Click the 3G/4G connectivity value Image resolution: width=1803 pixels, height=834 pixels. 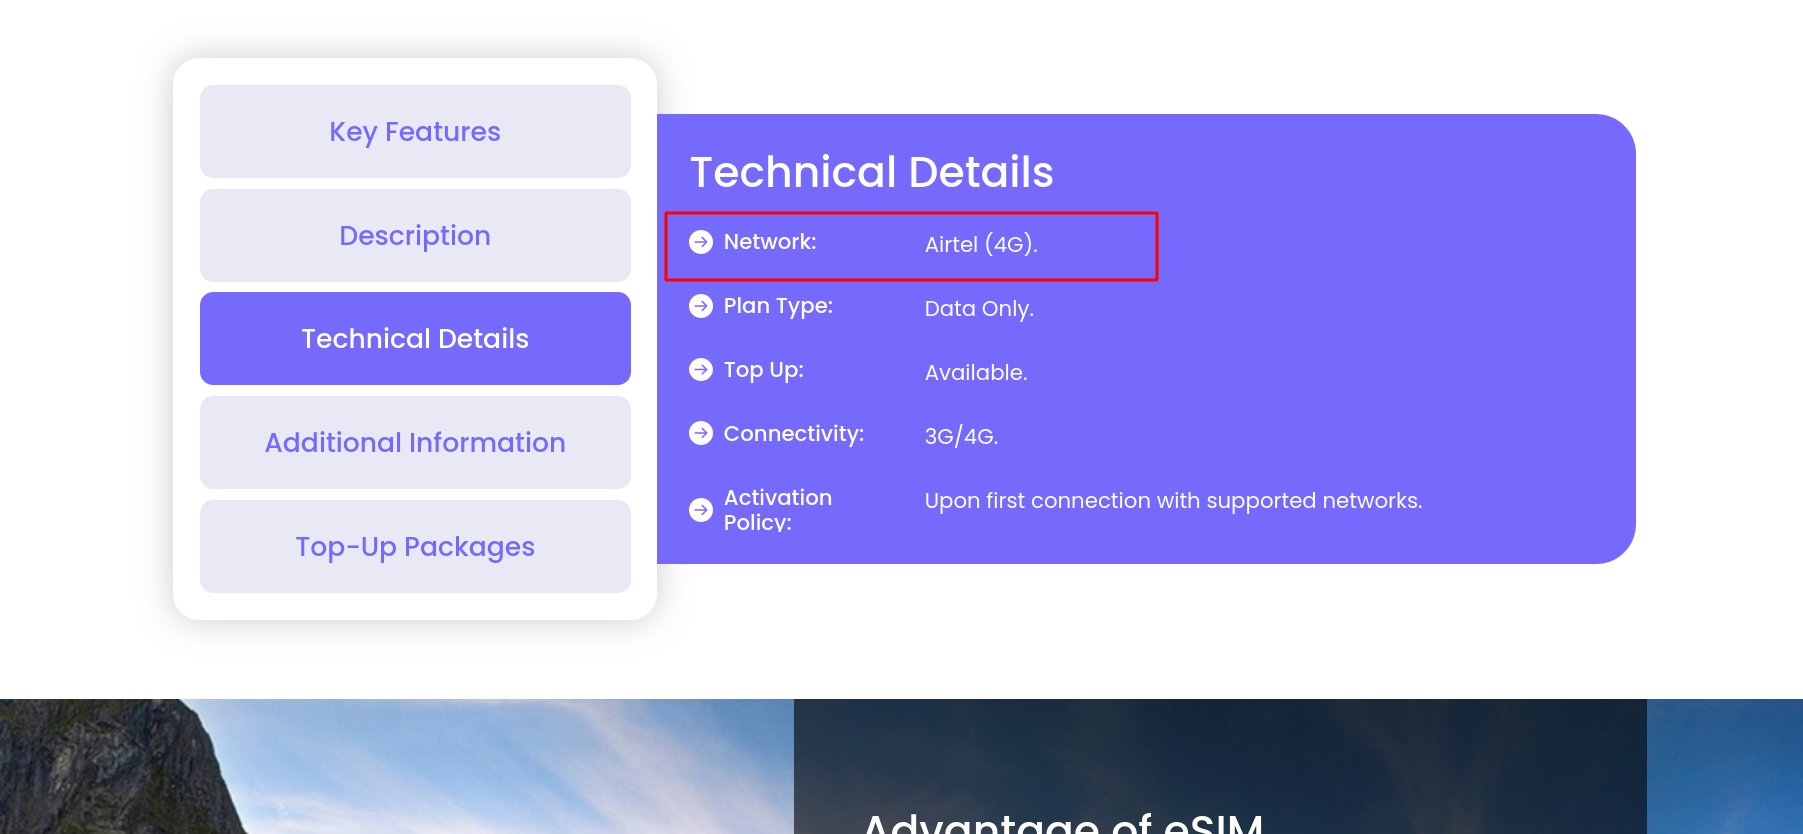pyautogui.click(x=961, y=437)
